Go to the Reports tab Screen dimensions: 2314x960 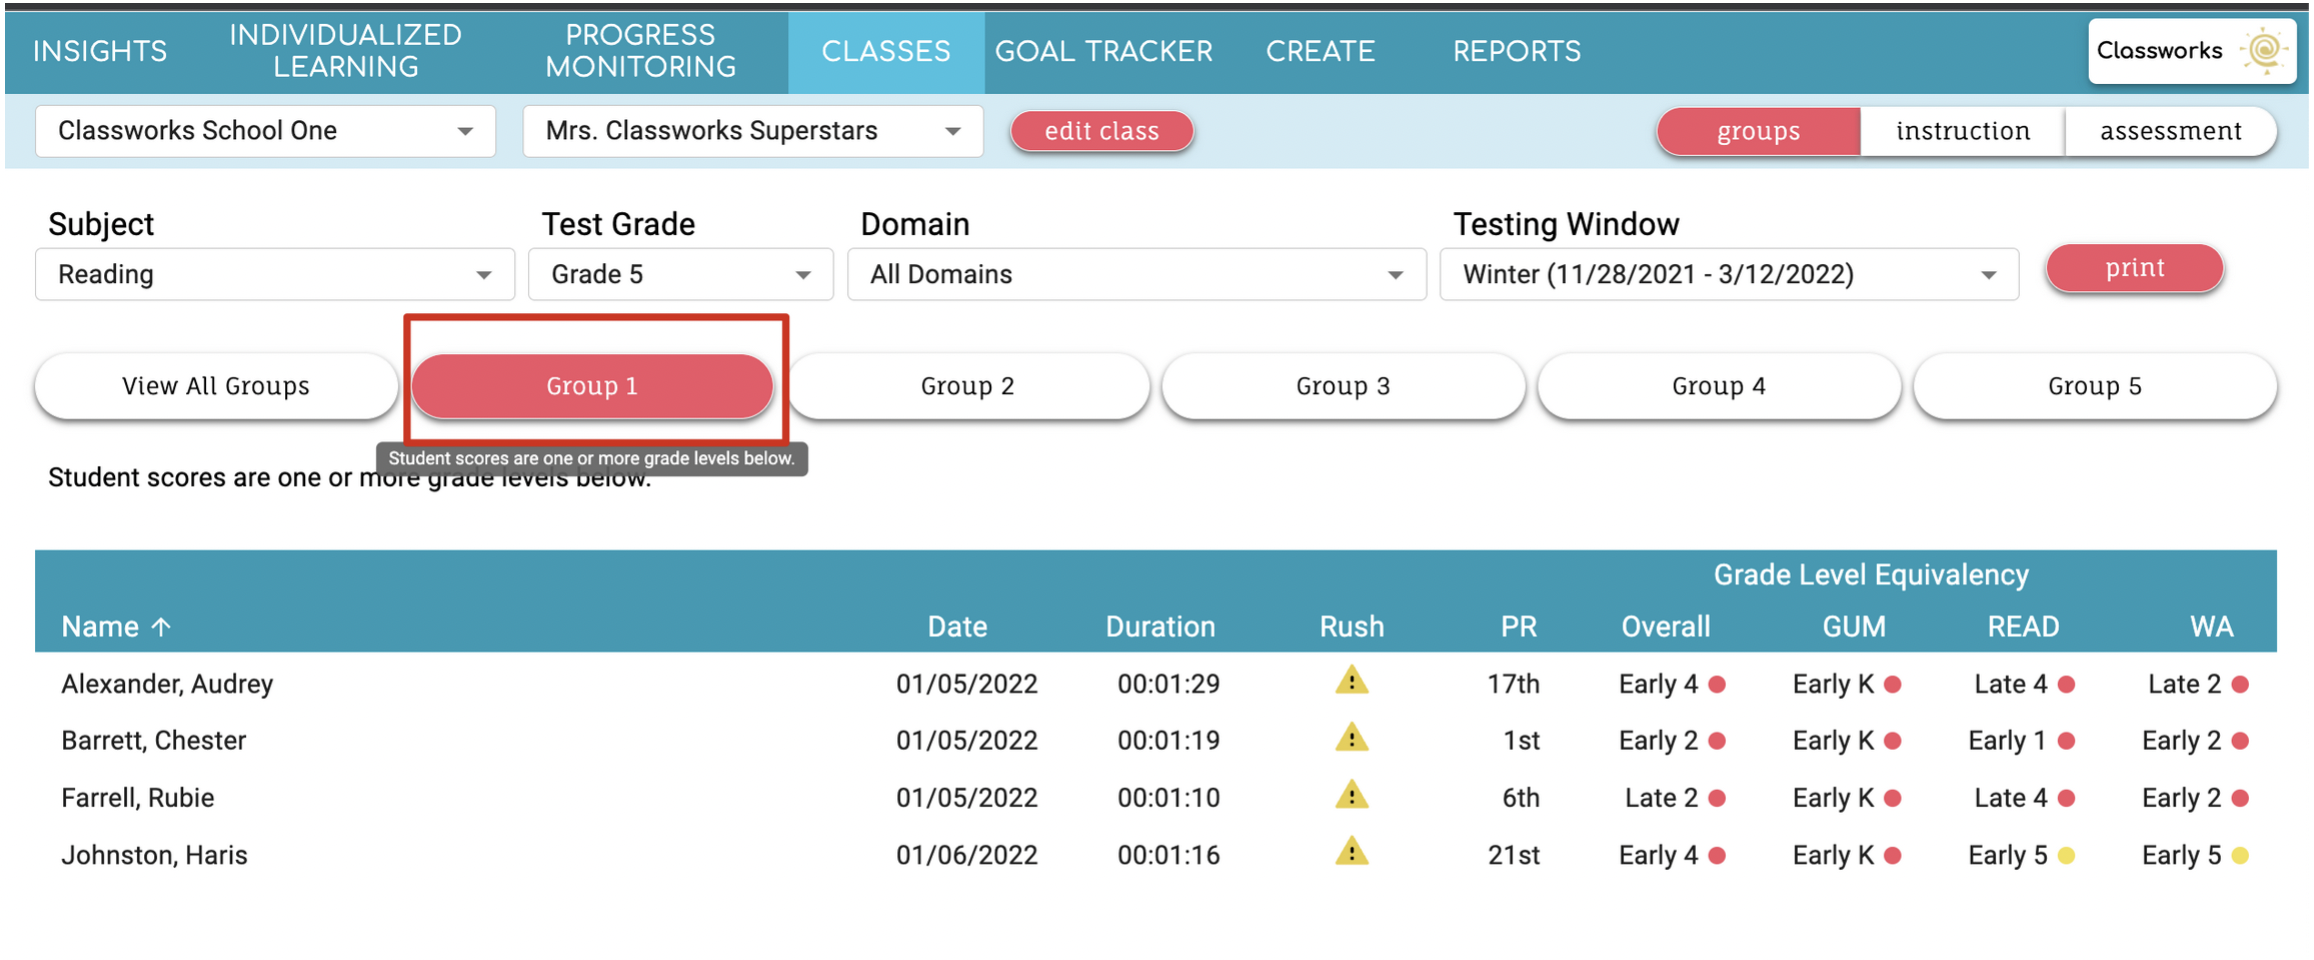coord(1516,51)
